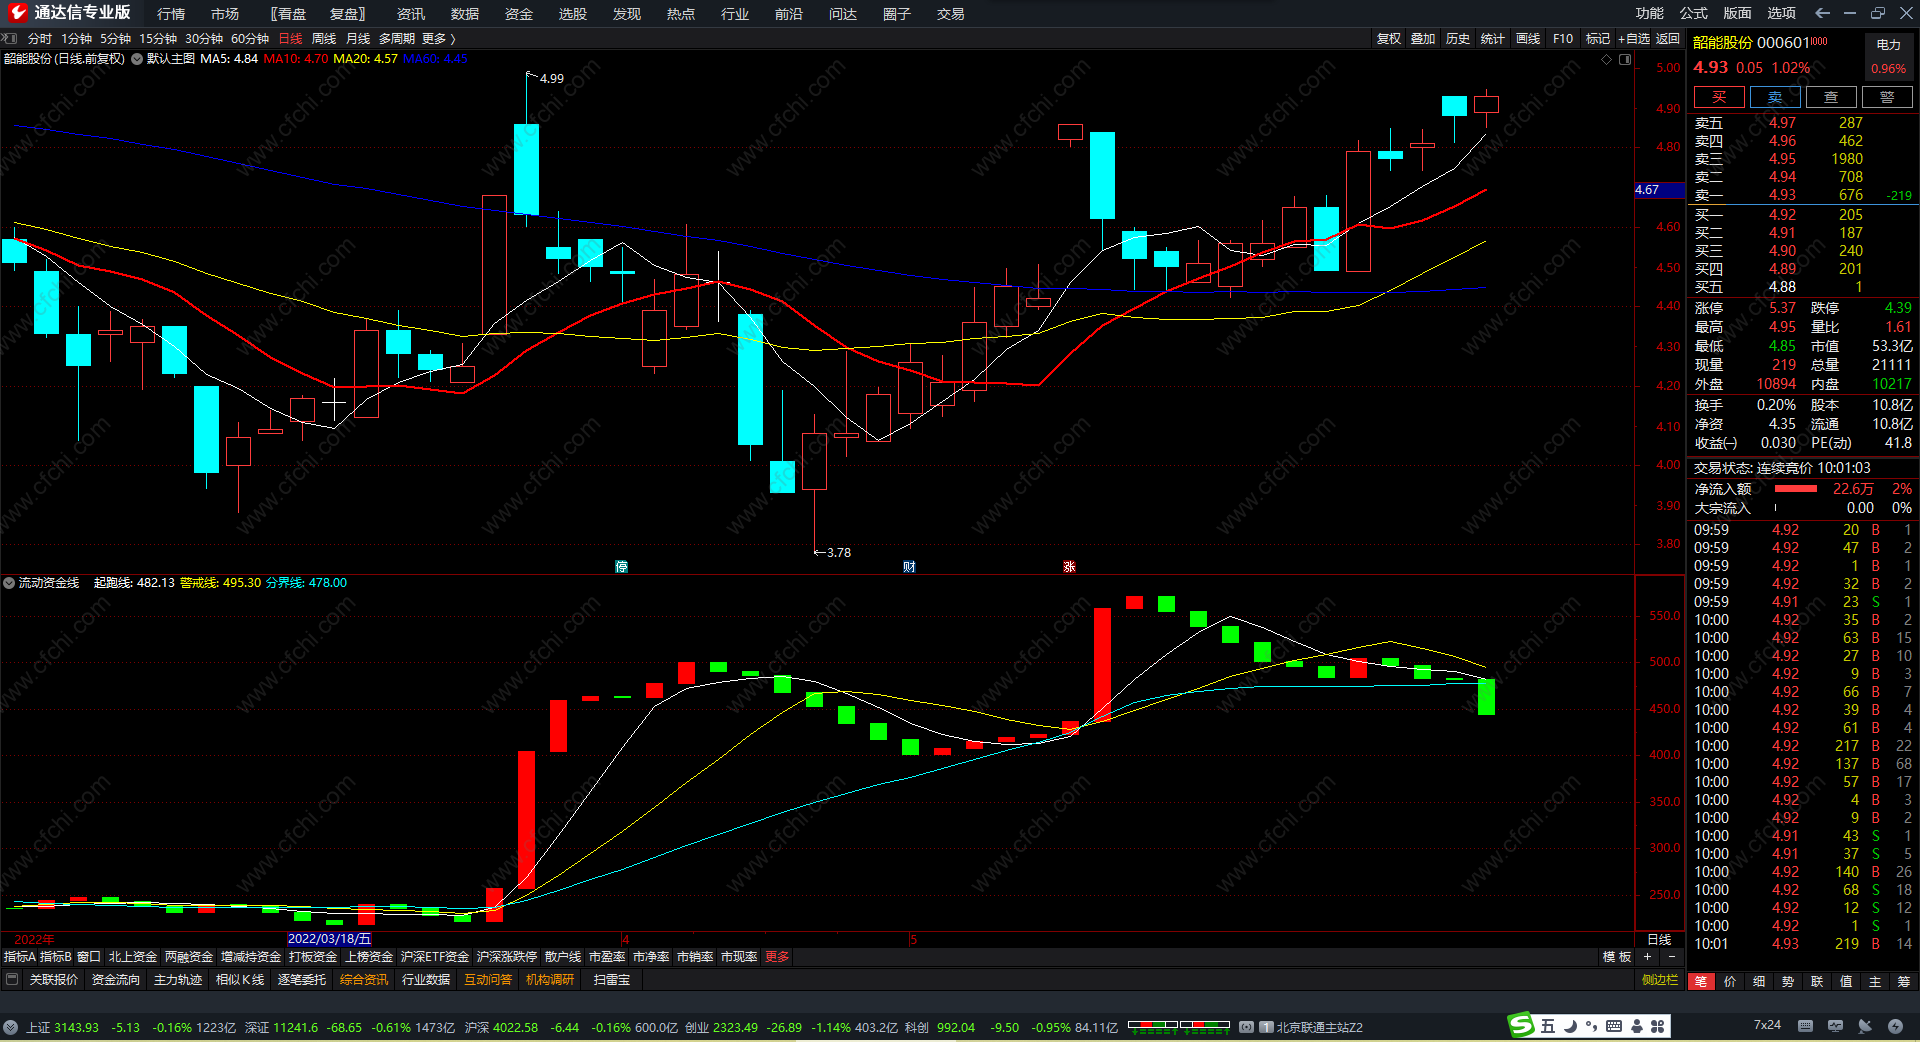This screenshot has height=1042, width=1920.
Task: Click the blue 卖 sell button
Action: [1775, 97]
